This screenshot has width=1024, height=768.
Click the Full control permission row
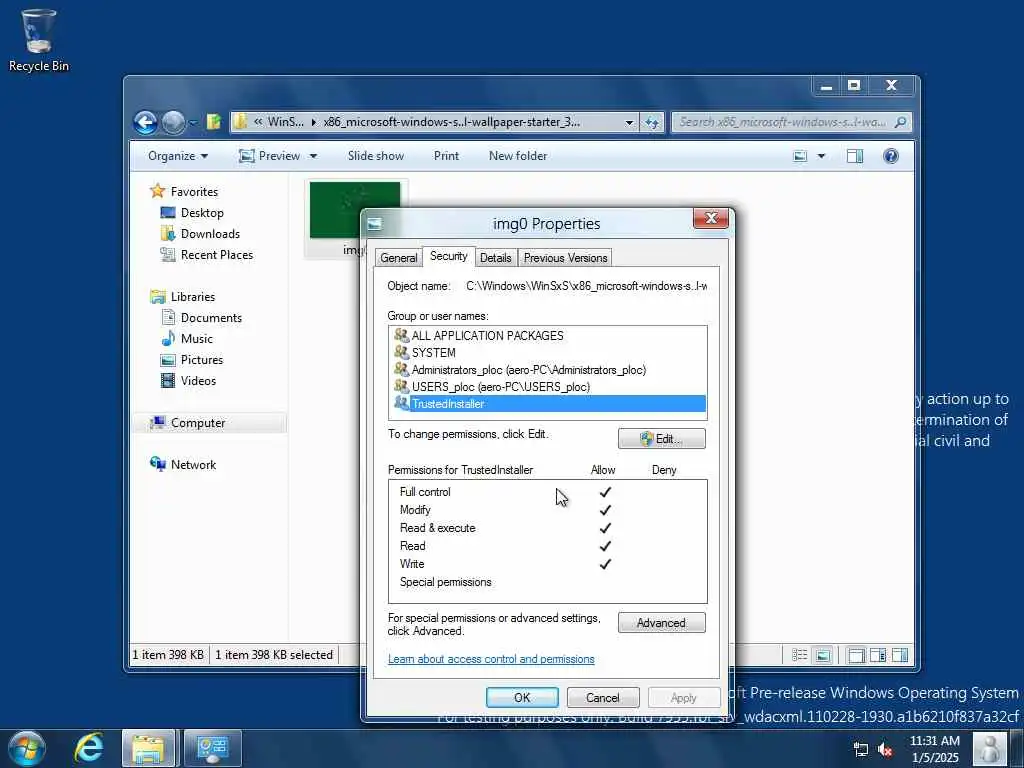(x=547, y=492)
